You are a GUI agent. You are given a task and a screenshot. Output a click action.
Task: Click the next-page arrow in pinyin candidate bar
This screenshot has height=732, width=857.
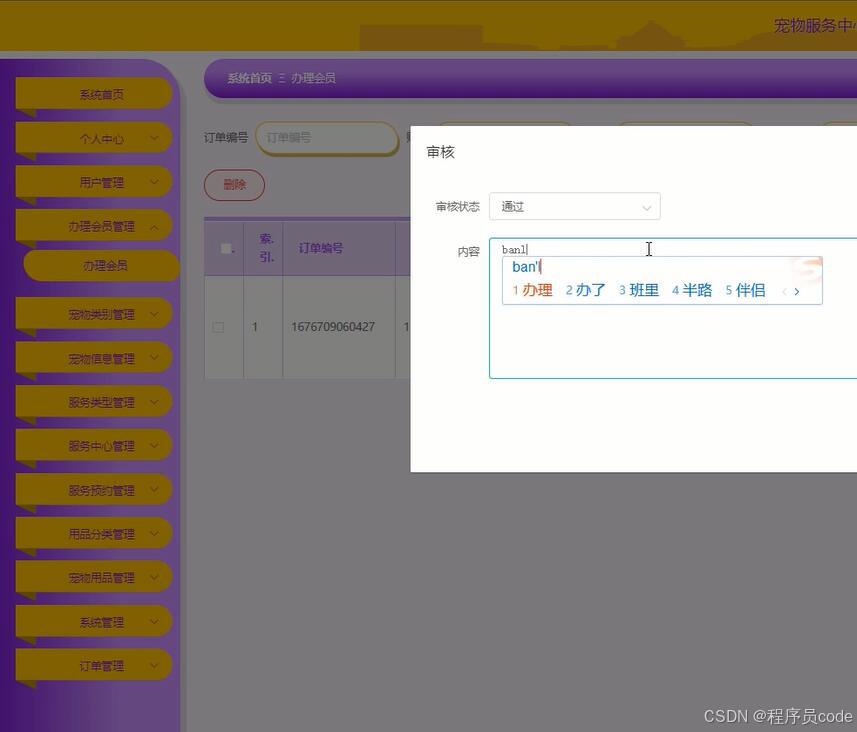[797, 290]
